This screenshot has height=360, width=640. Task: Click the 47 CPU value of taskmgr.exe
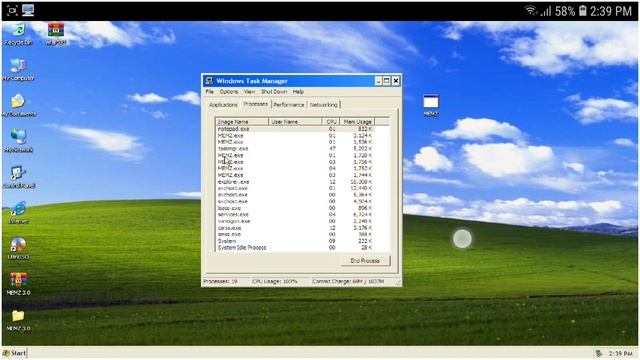point(332,149)
